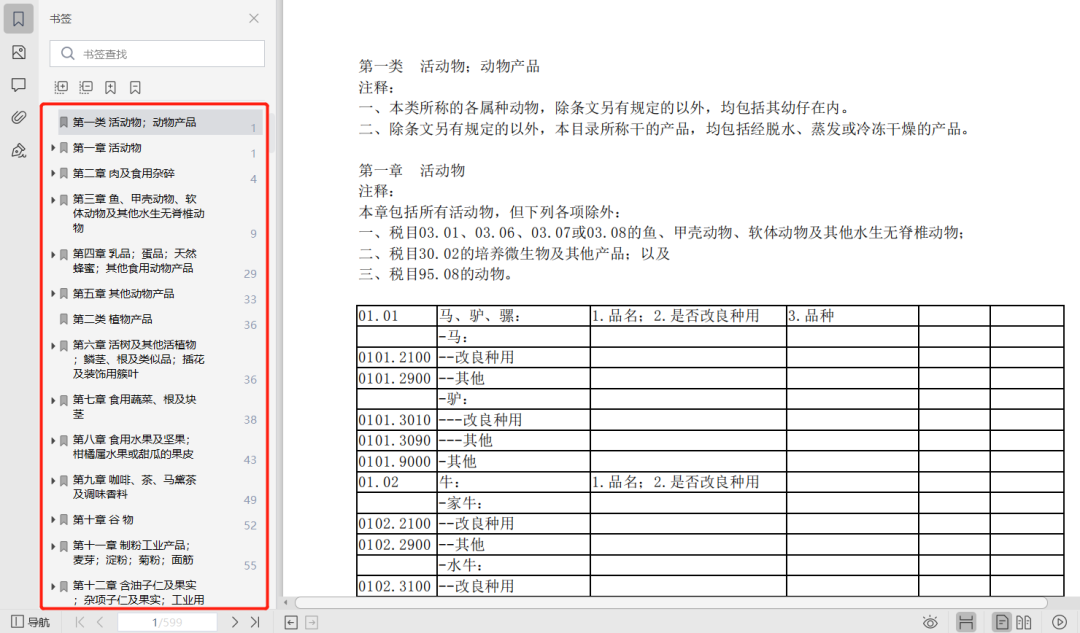Switch to single page view icon

point(1002,622)
